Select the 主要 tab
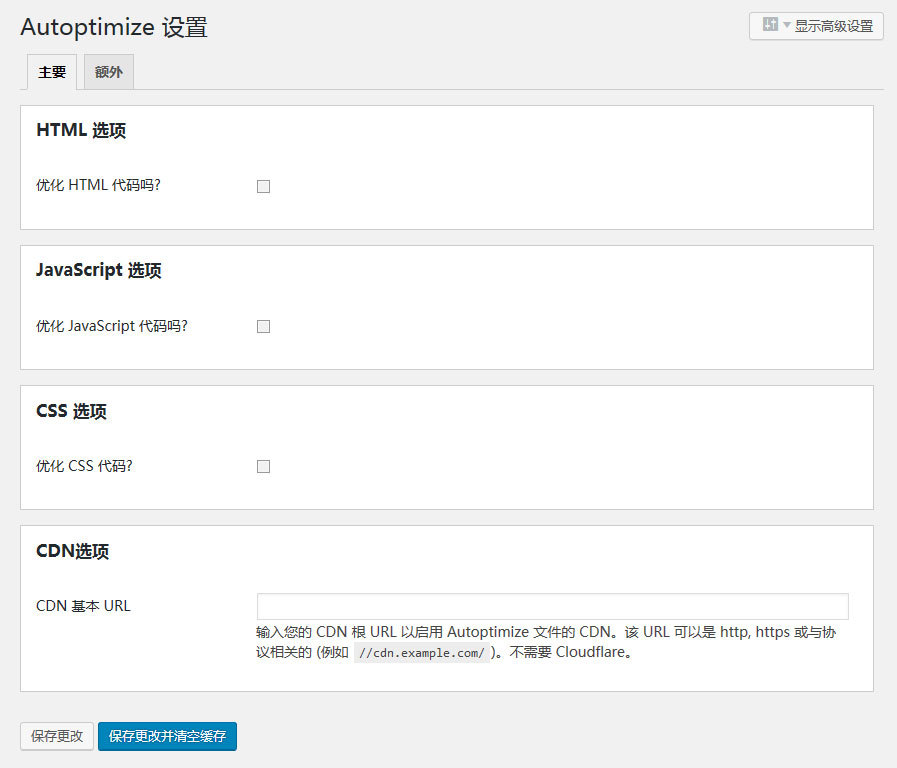 [x=51, y=71]
